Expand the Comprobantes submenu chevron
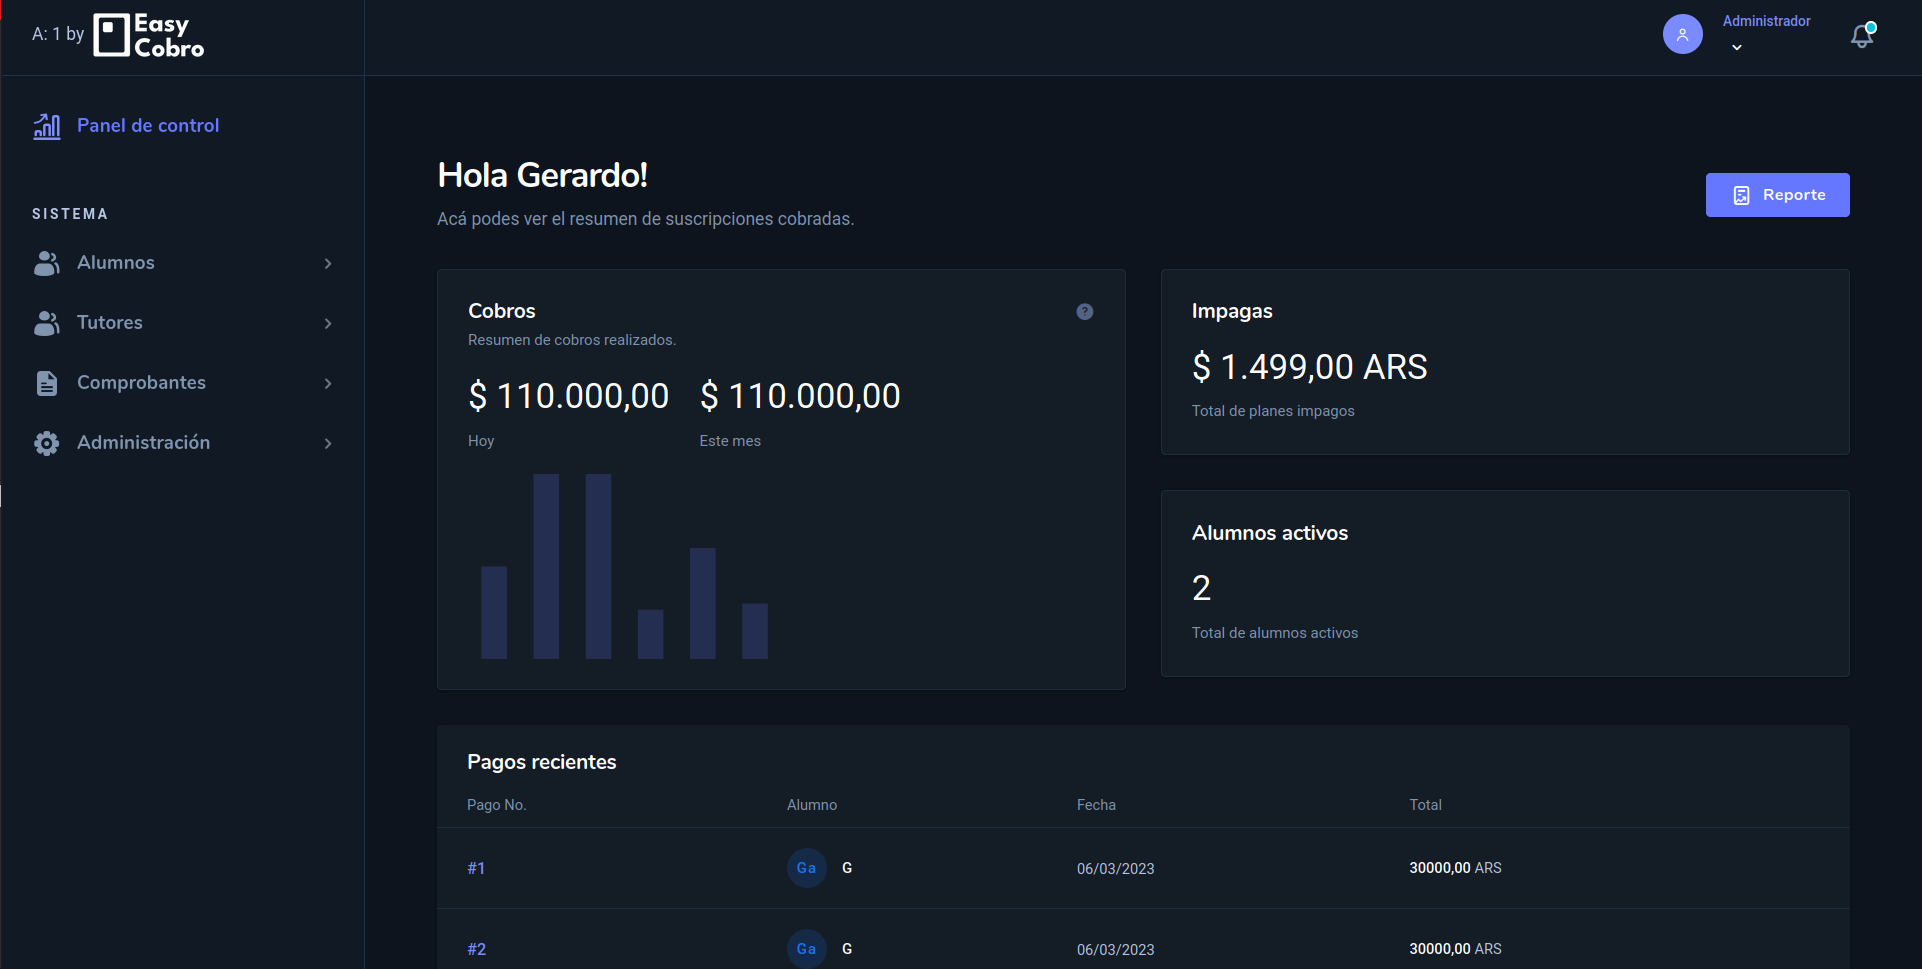The width and height of the screenshot is (1922, 969). (328, 383)
